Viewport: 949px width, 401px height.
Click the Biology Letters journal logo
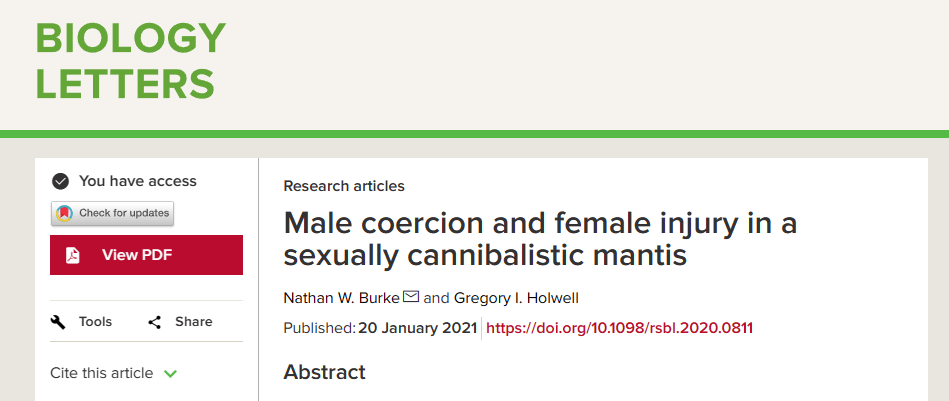[130, 61]
